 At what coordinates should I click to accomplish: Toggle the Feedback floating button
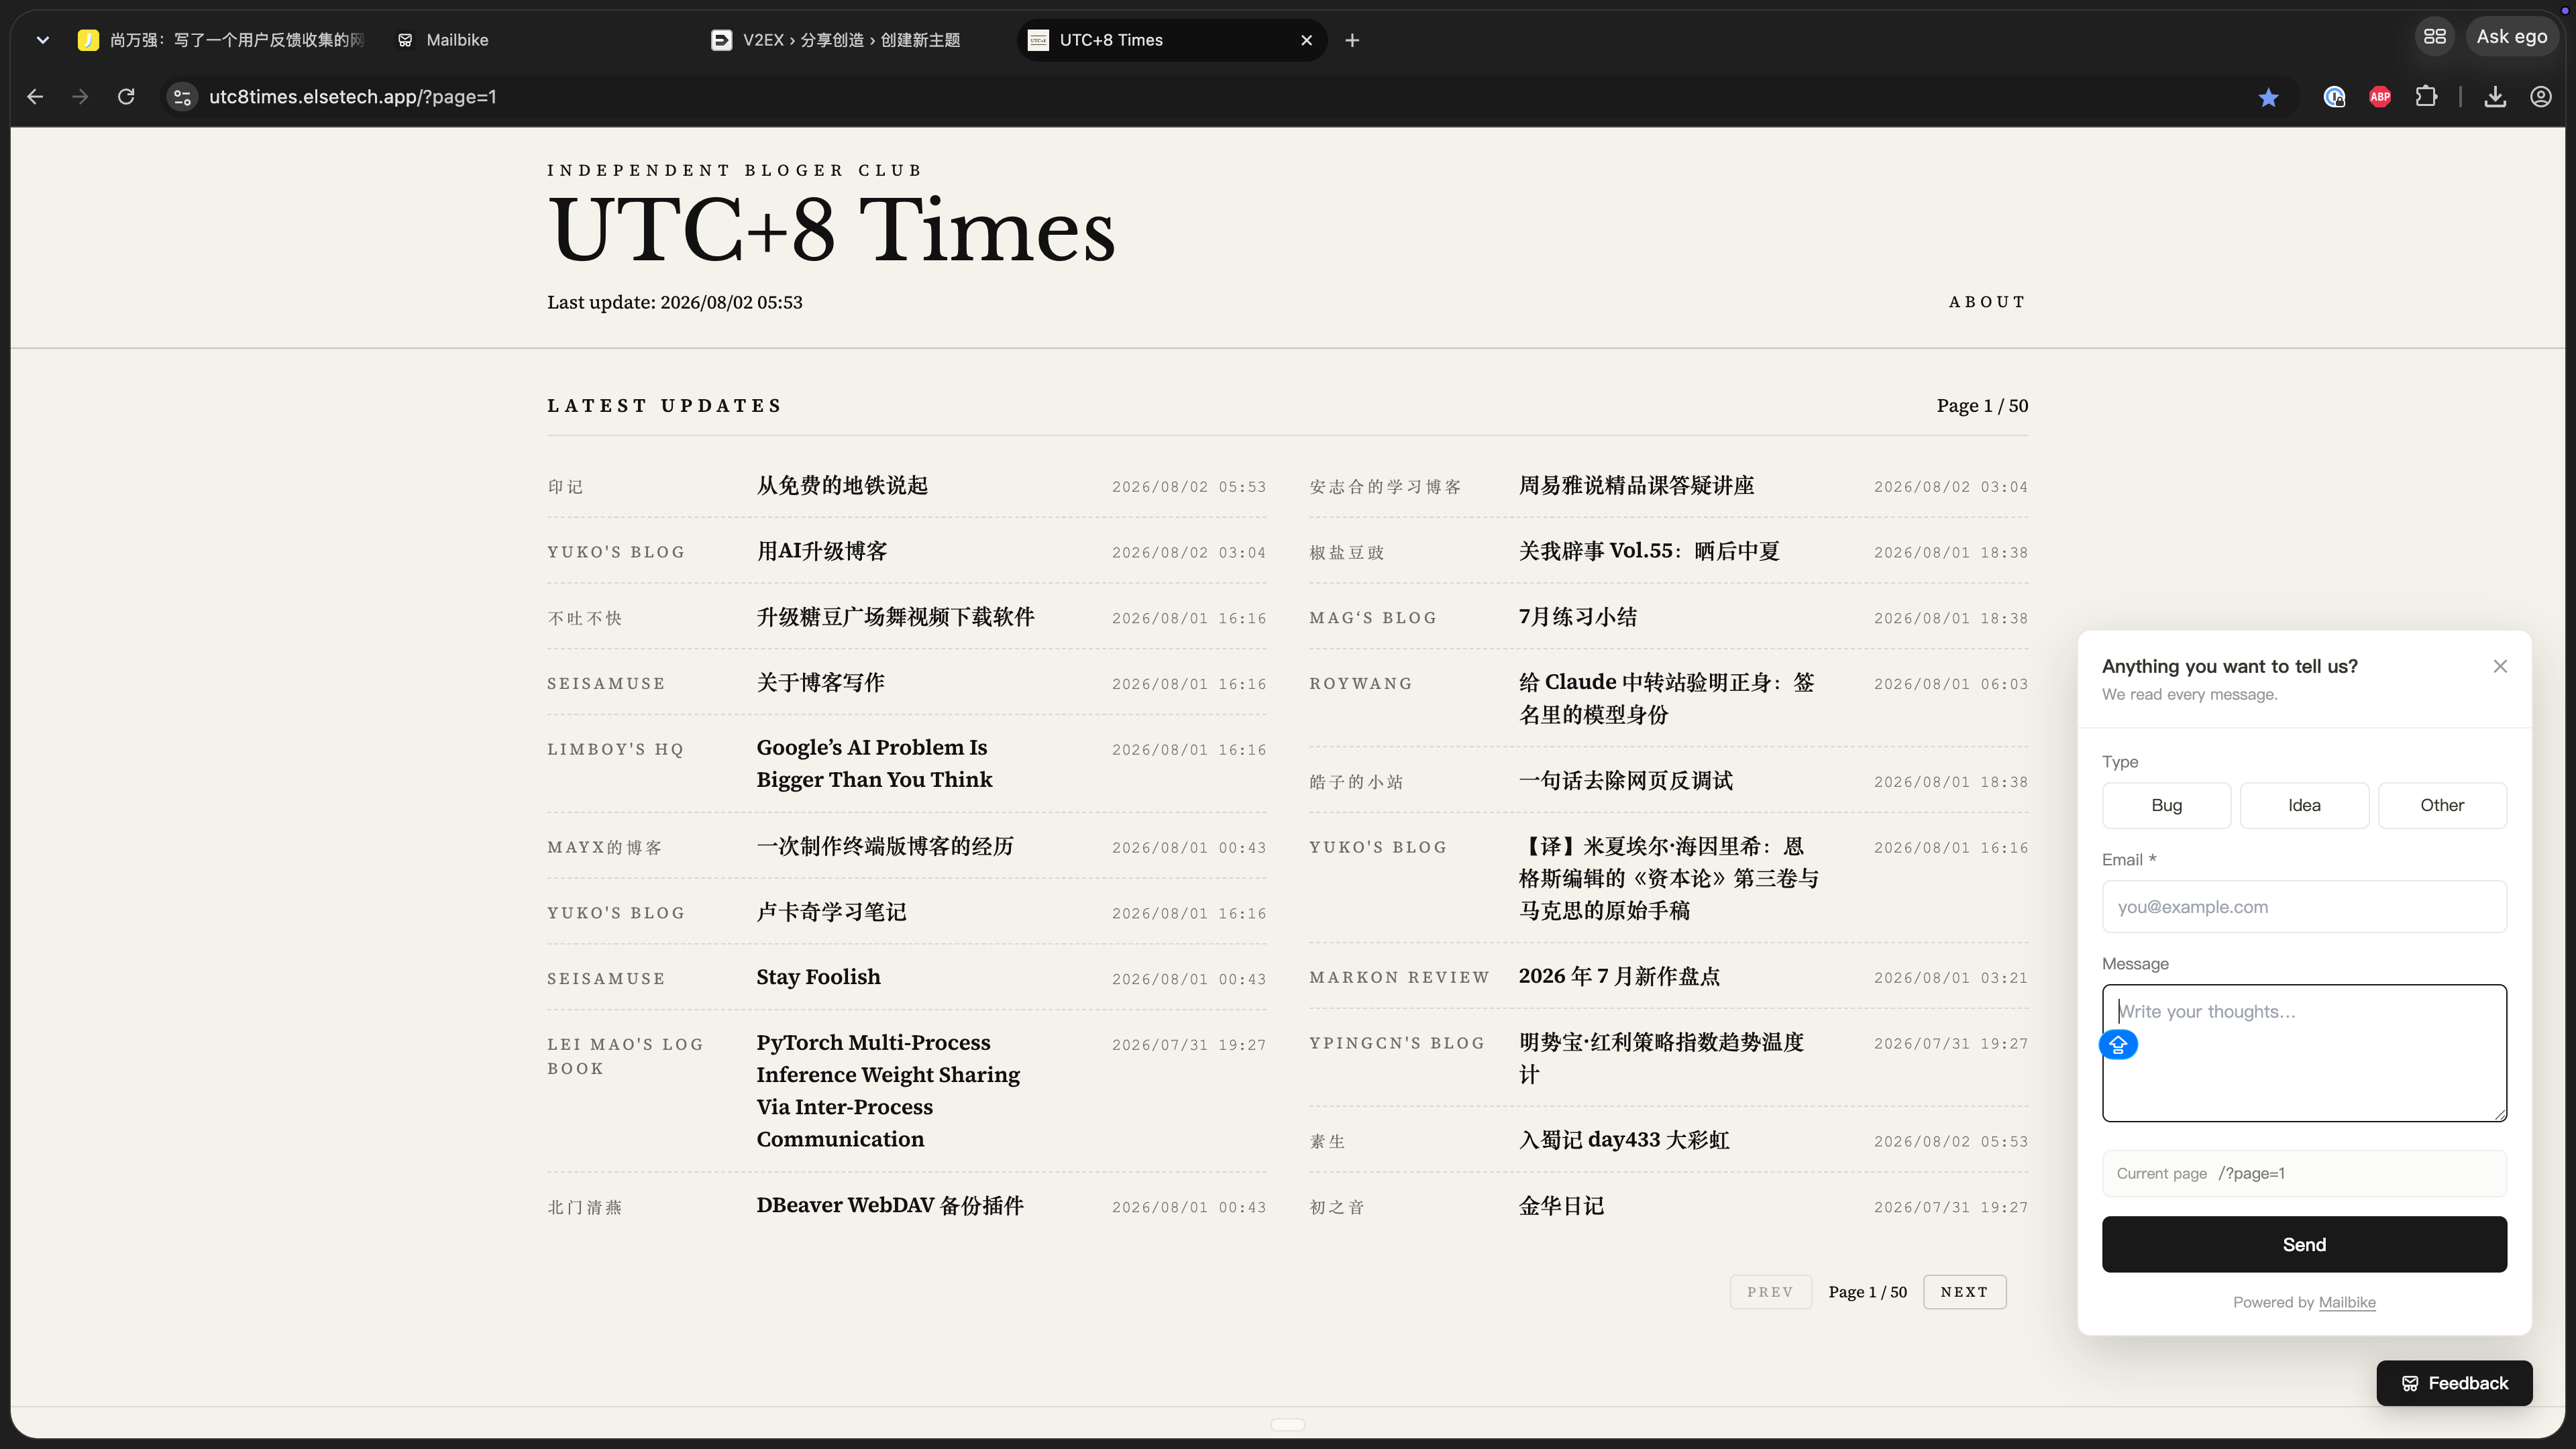pos(2454,1383)
